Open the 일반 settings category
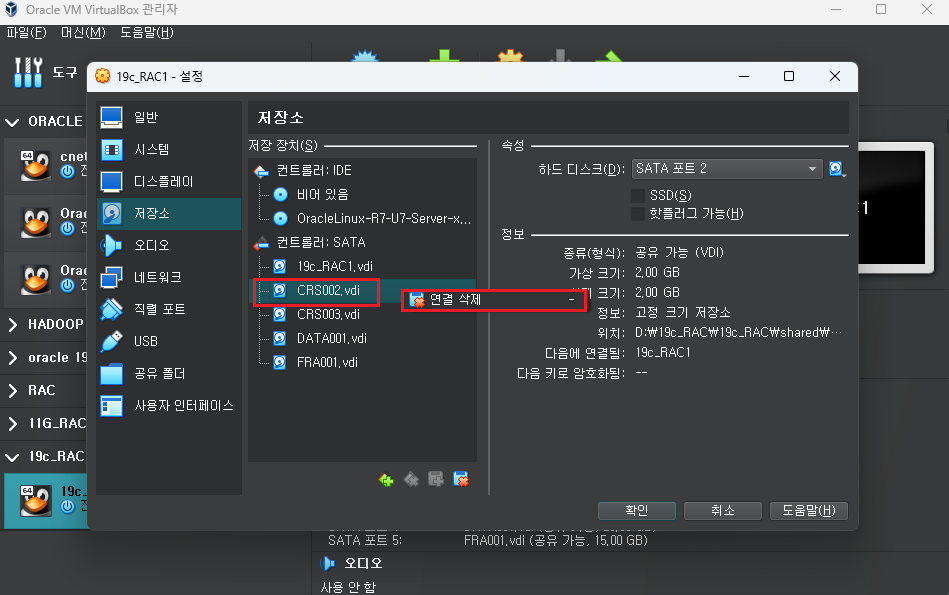Viewport: 949px width, 595px height. tap(169, 117)
